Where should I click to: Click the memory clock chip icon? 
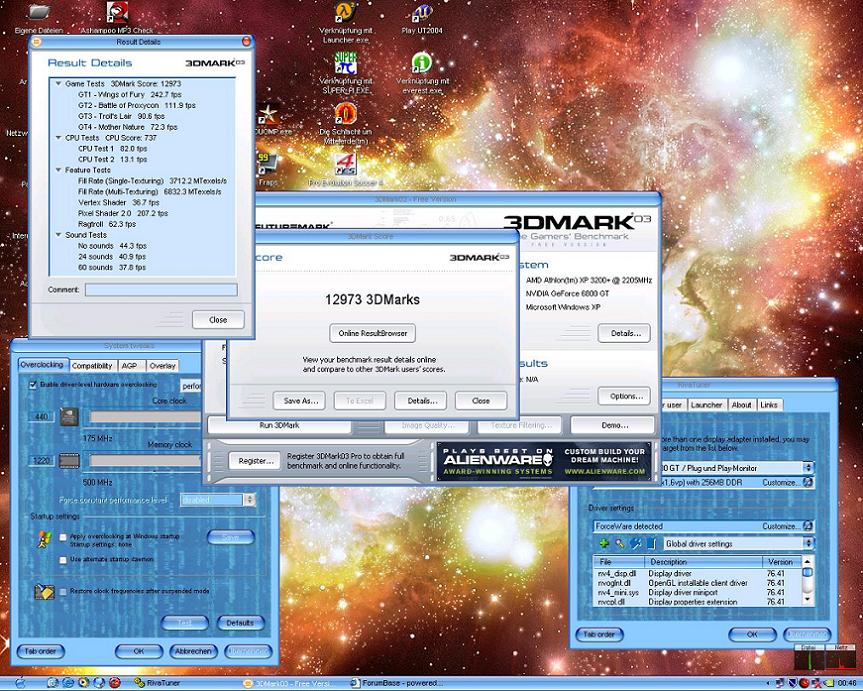pyautogui.click(x=69, y=460)
